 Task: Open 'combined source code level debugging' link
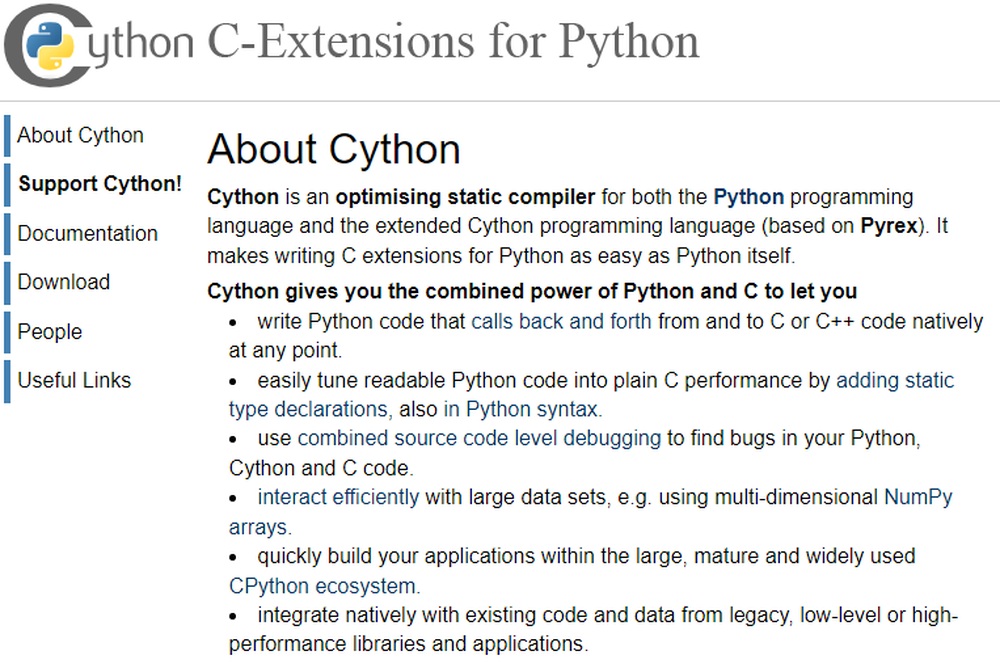click(x=479, y=439)
